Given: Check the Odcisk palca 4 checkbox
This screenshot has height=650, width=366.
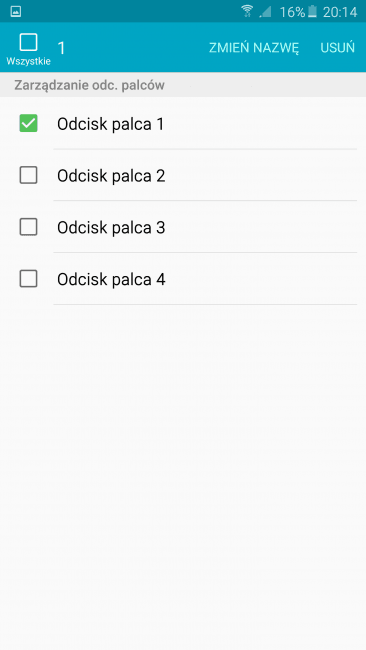Looking at the screenshot, I should tap(28, 279).
